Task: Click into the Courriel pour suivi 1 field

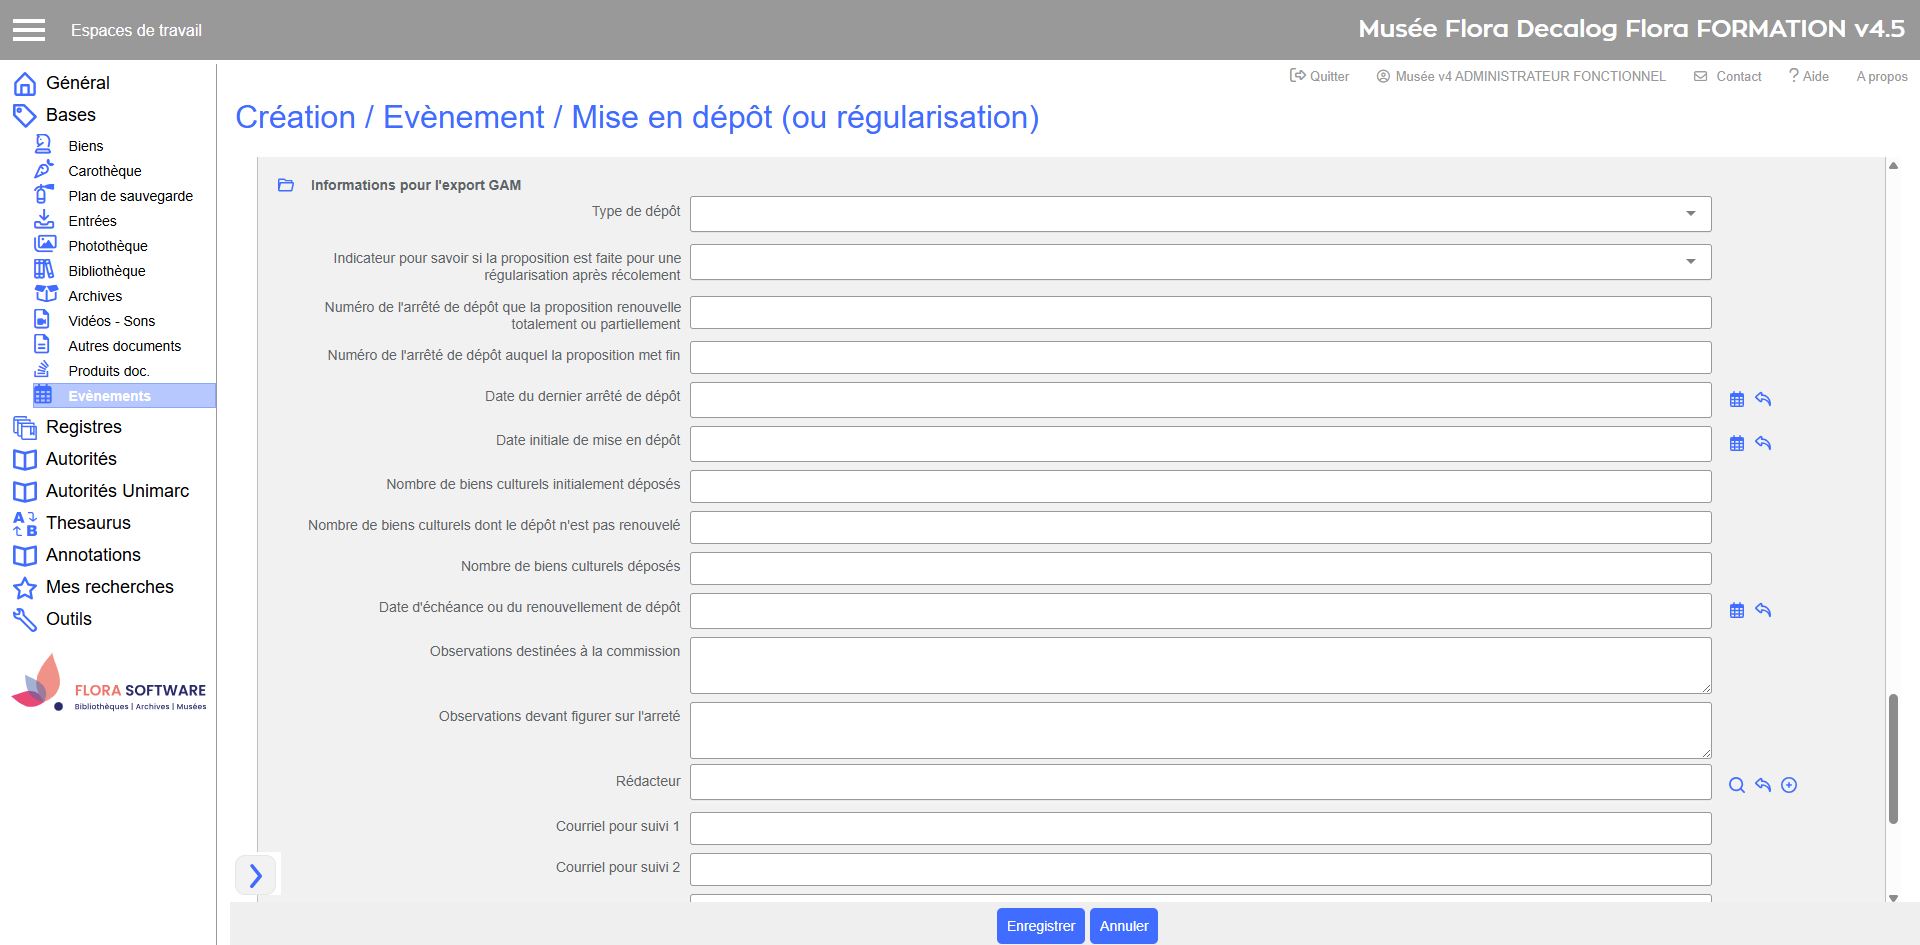Action: 1200,828
